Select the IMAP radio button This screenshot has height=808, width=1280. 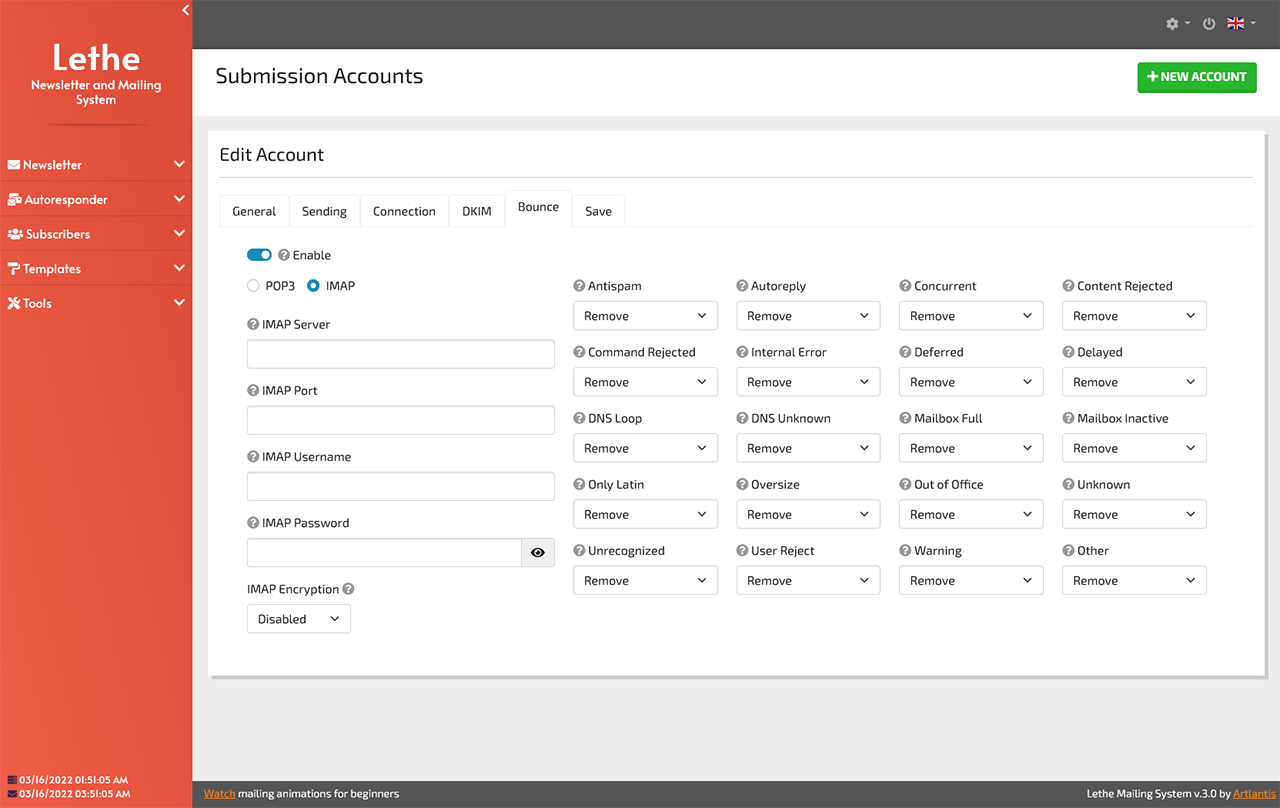(313, 285)
